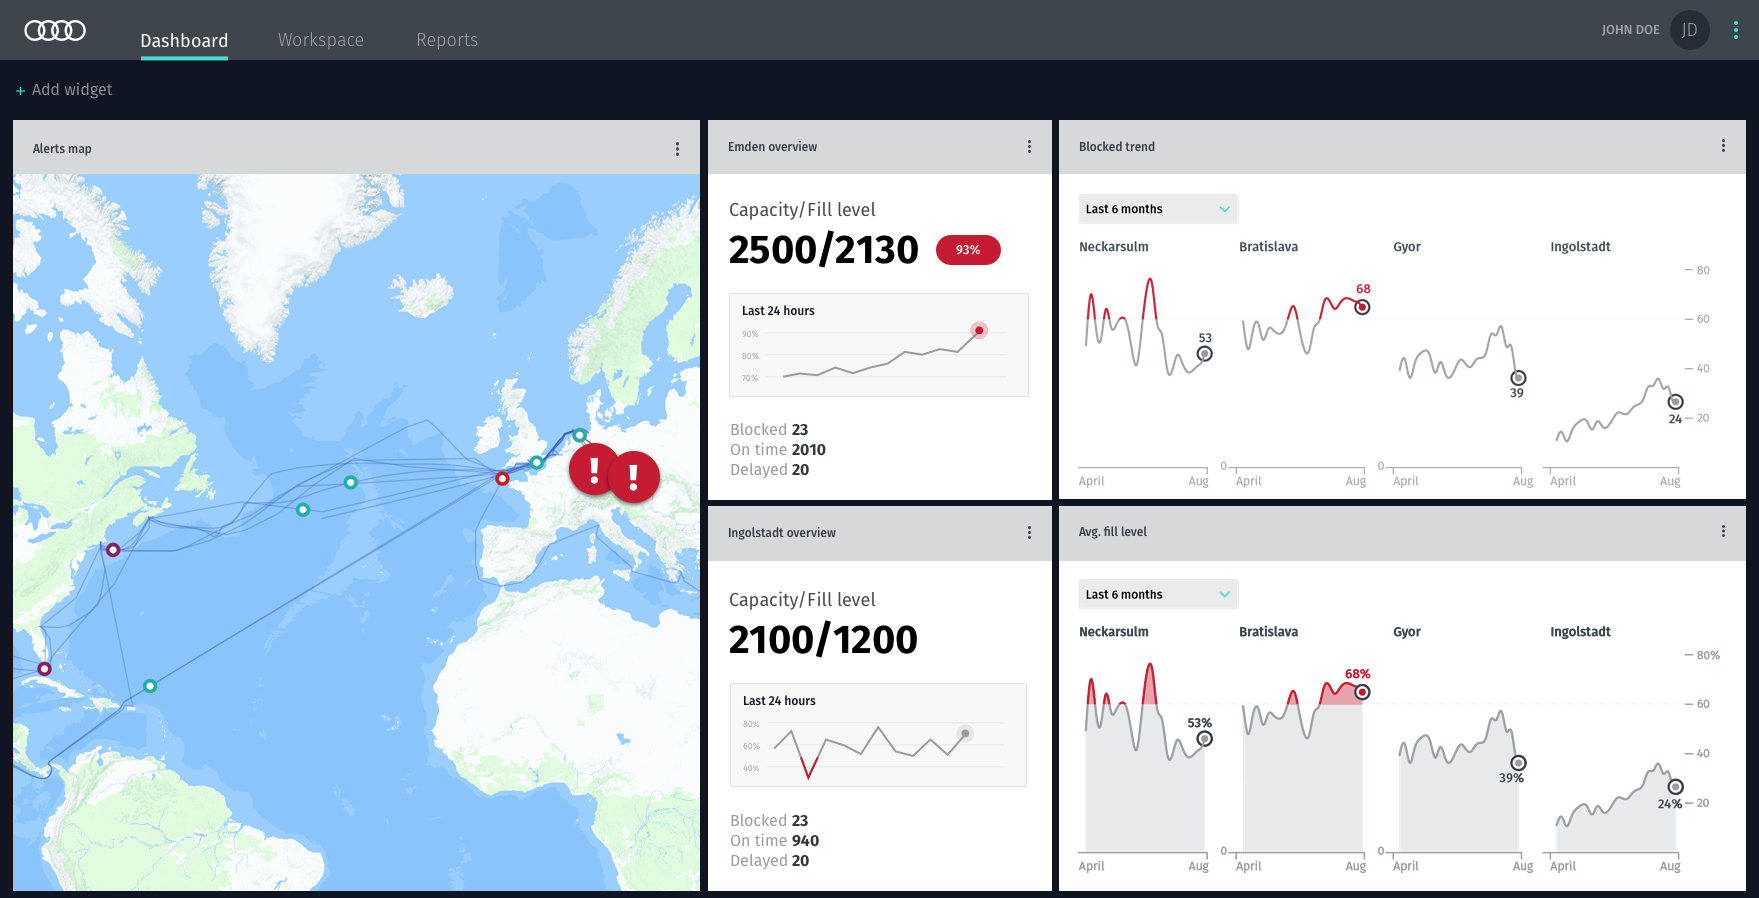Select the purple marker near Cuba

point(44,668)
